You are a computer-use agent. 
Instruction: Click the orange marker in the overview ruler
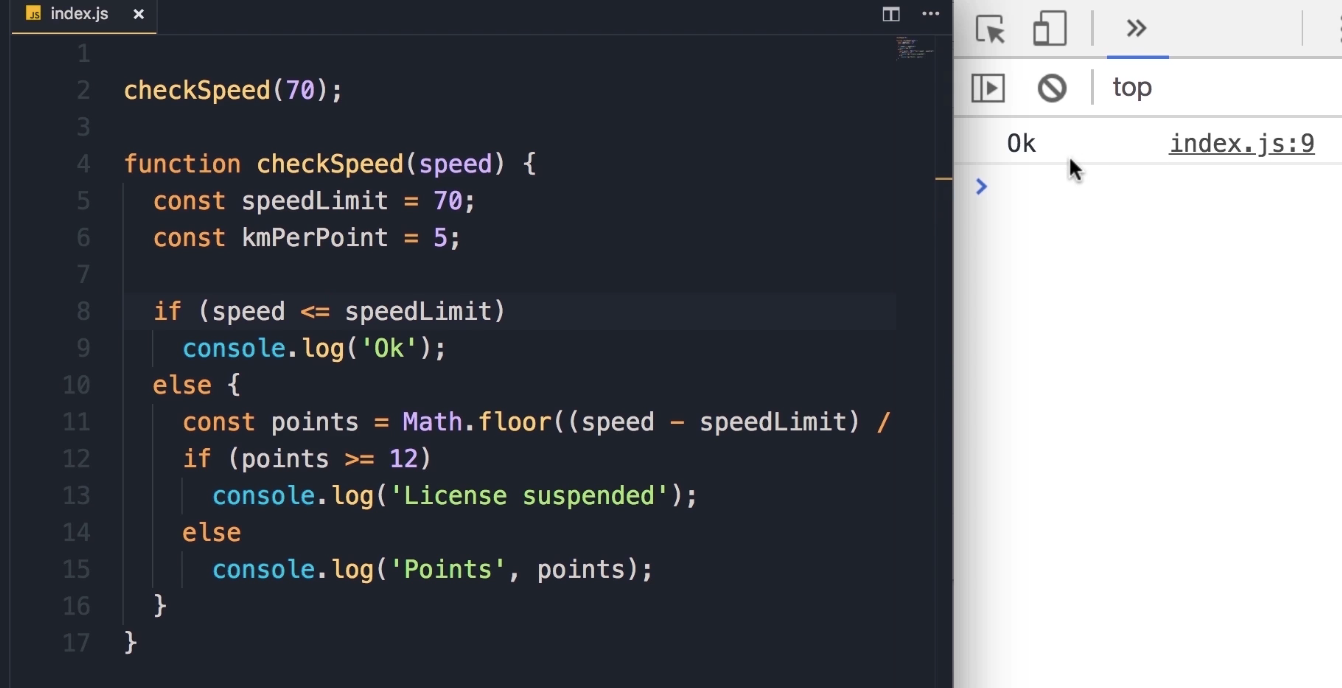pos(943,179)
